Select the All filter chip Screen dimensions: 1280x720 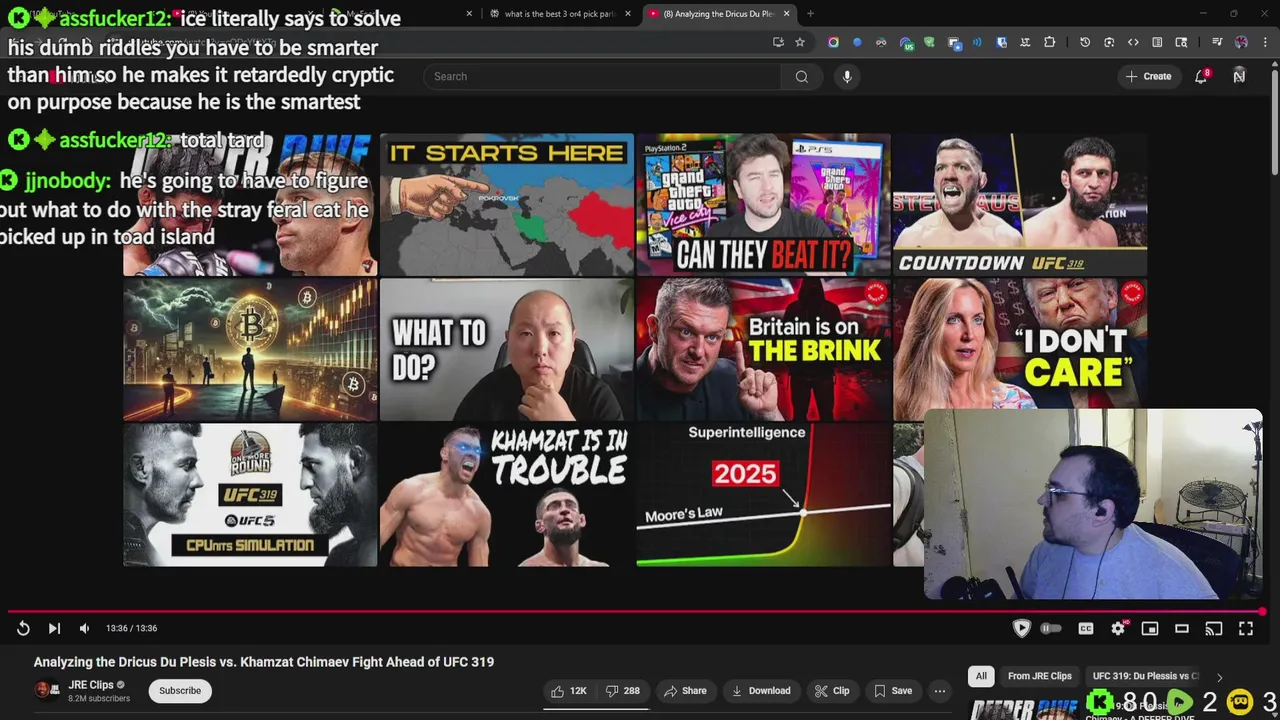[x=981, y=676]
